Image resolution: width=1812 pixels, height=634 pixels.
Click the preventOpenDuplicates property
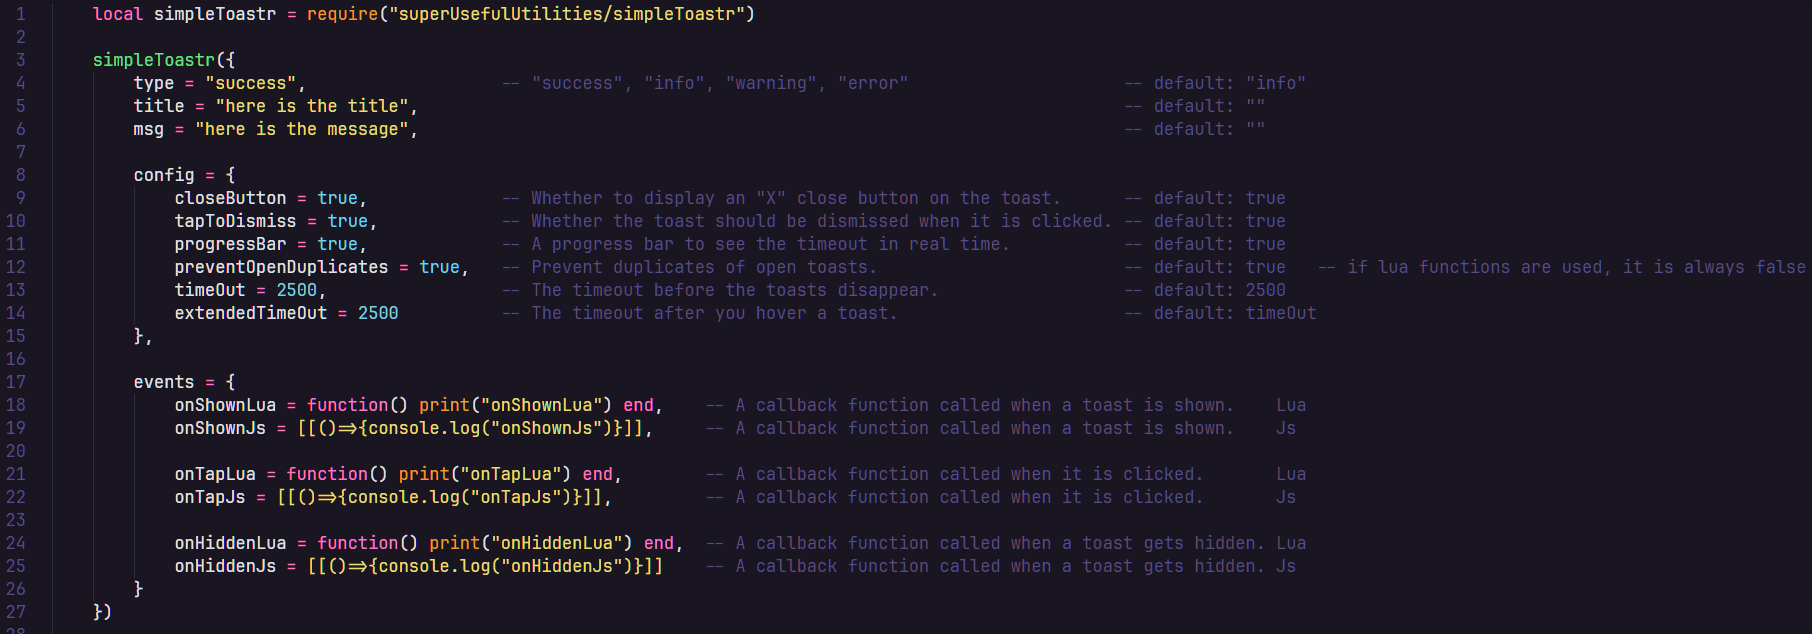(x=281, y=267)
